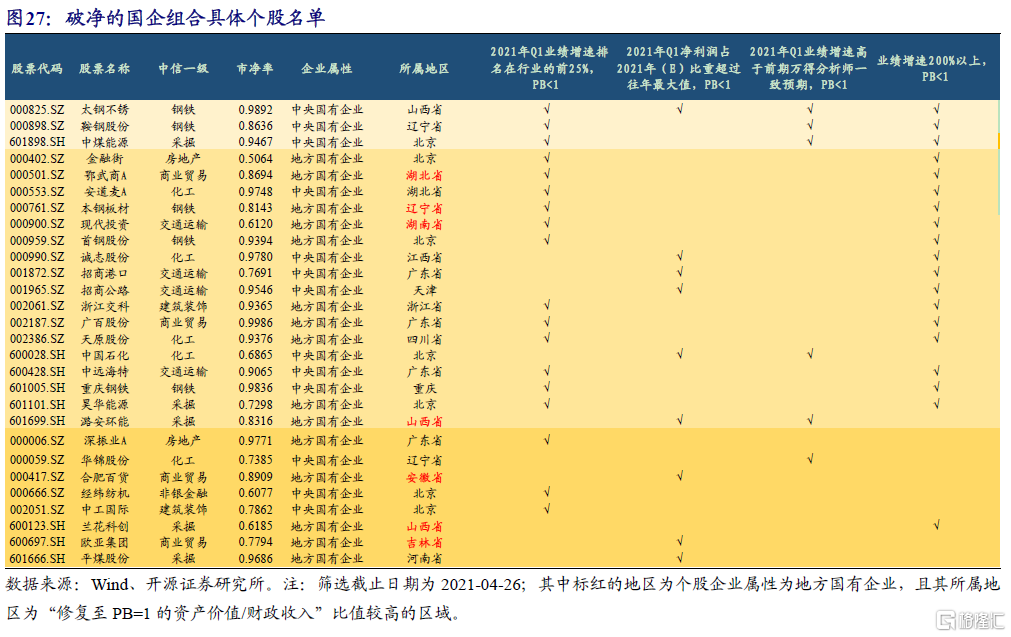
Task: Click stock name 诚志股份
Action: pyautogui.click(x=104, y=257)
